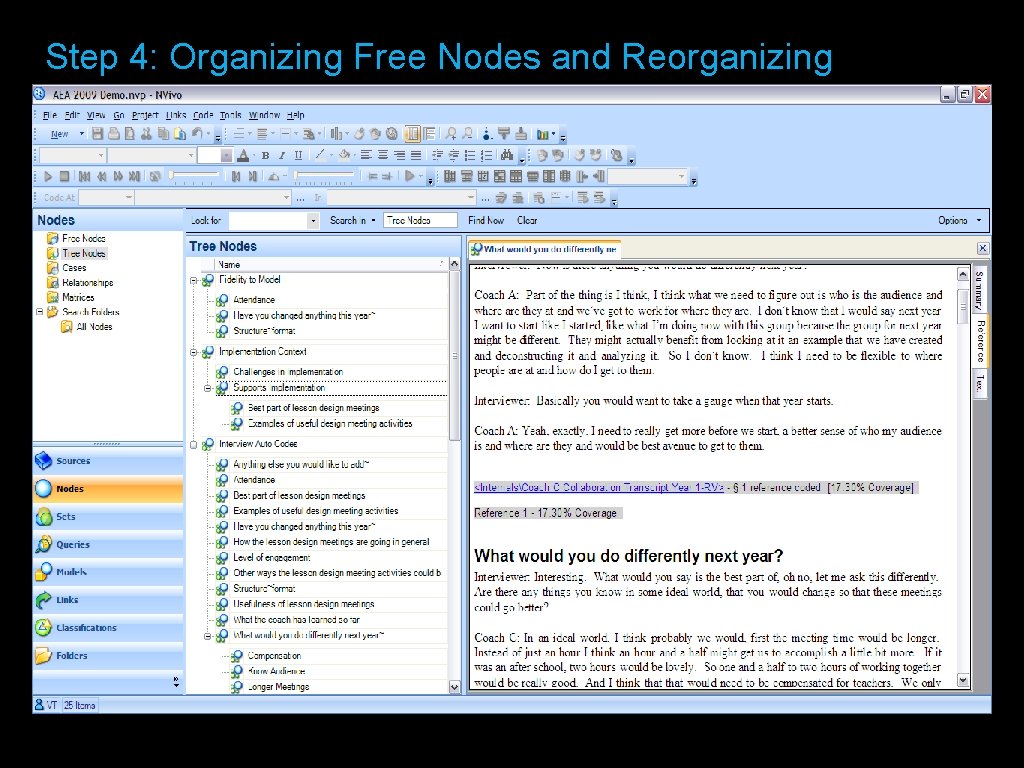Collapse the Supports implementation node
The image size is (1024, 768).
tap(208, 389)
